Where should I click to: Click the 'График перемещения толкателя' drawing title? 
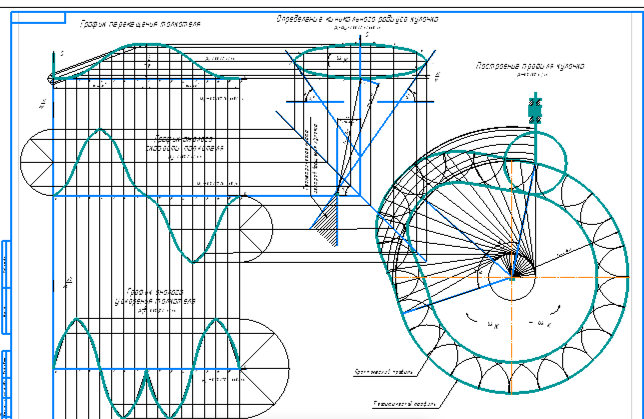pos(140,24)
